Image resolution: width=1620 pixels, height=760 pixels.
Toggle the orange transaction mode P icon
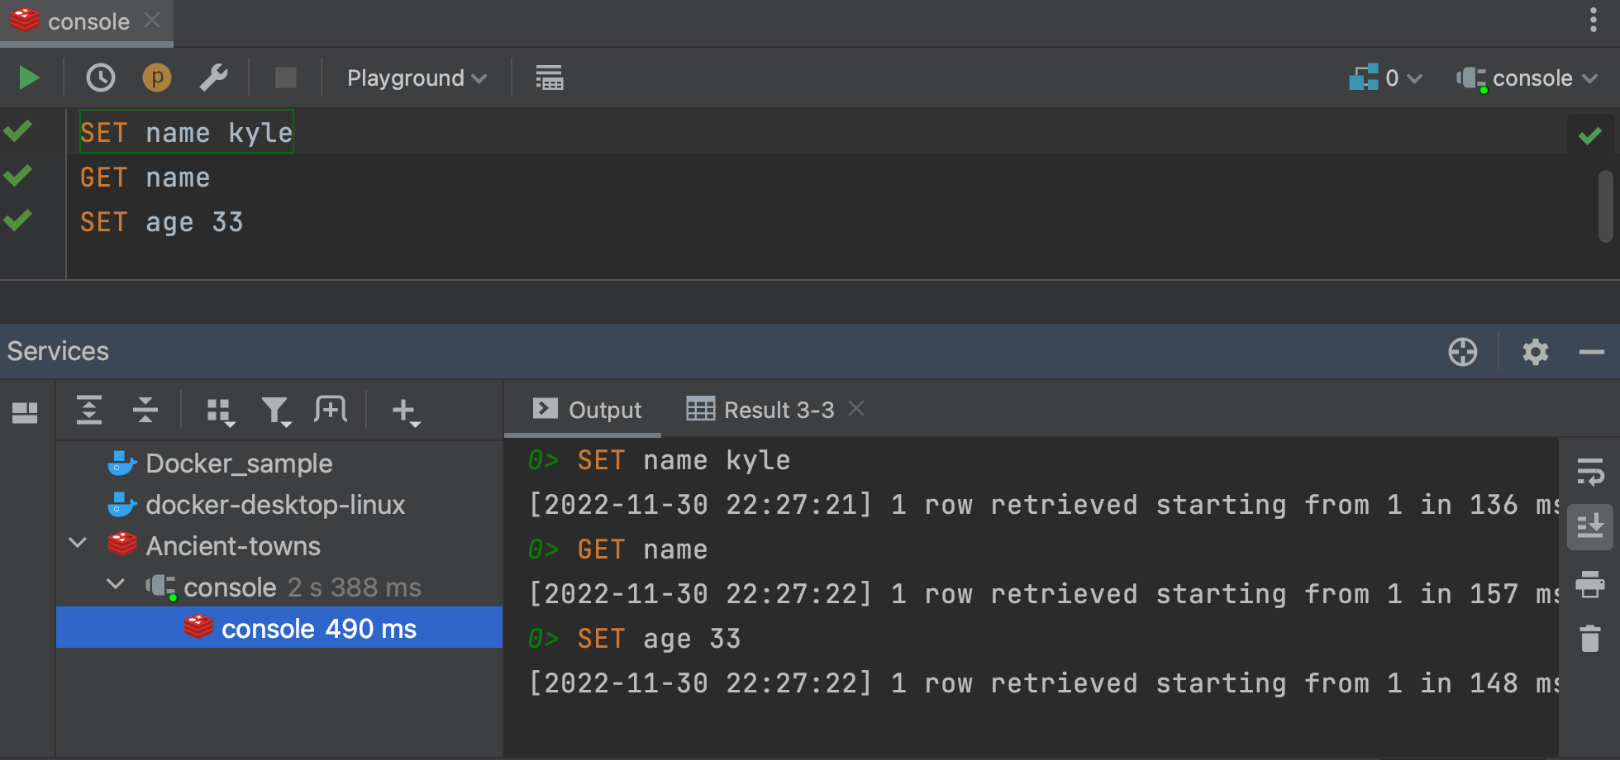point(157,78)
